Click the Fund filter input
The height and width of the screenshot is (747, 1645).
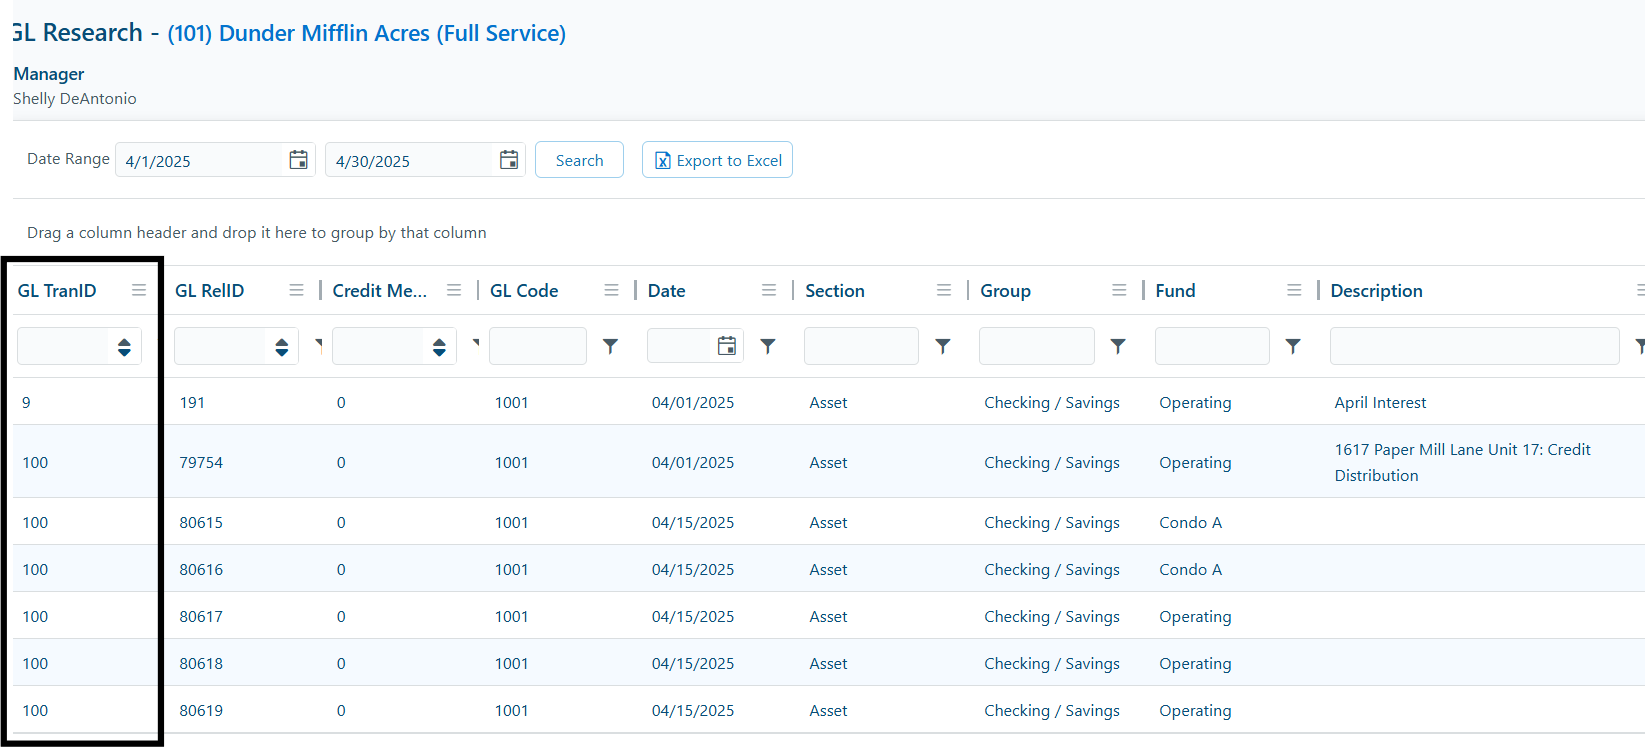click(x=1212, y=346)
